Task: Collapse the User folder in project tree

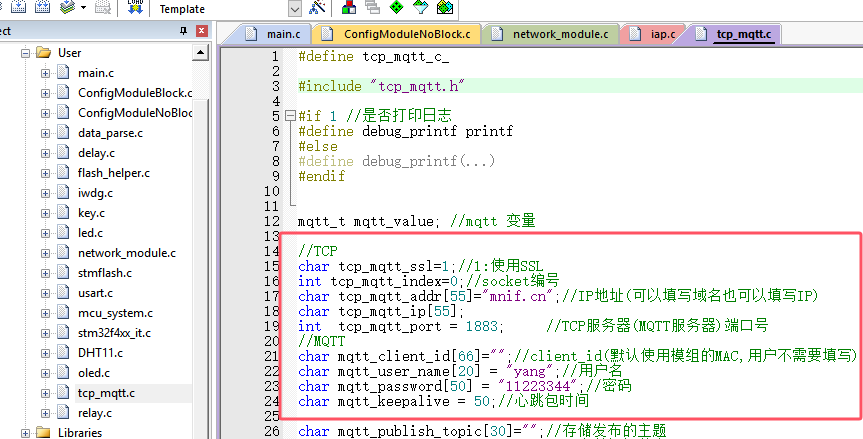Action: pyautogui.click(x=25, y=53)
